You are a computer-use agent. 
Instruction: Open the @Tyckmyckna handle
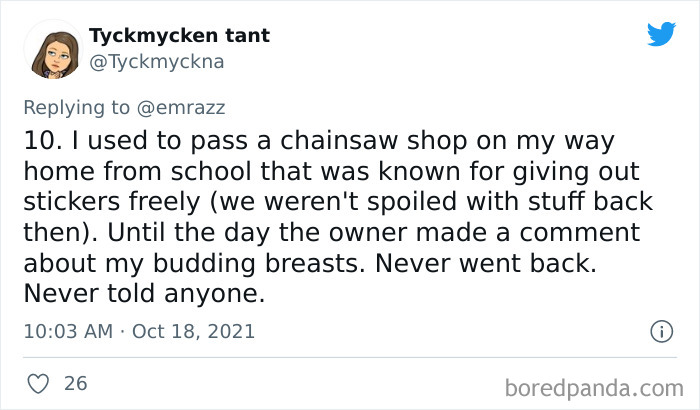[x=157, y=61]
